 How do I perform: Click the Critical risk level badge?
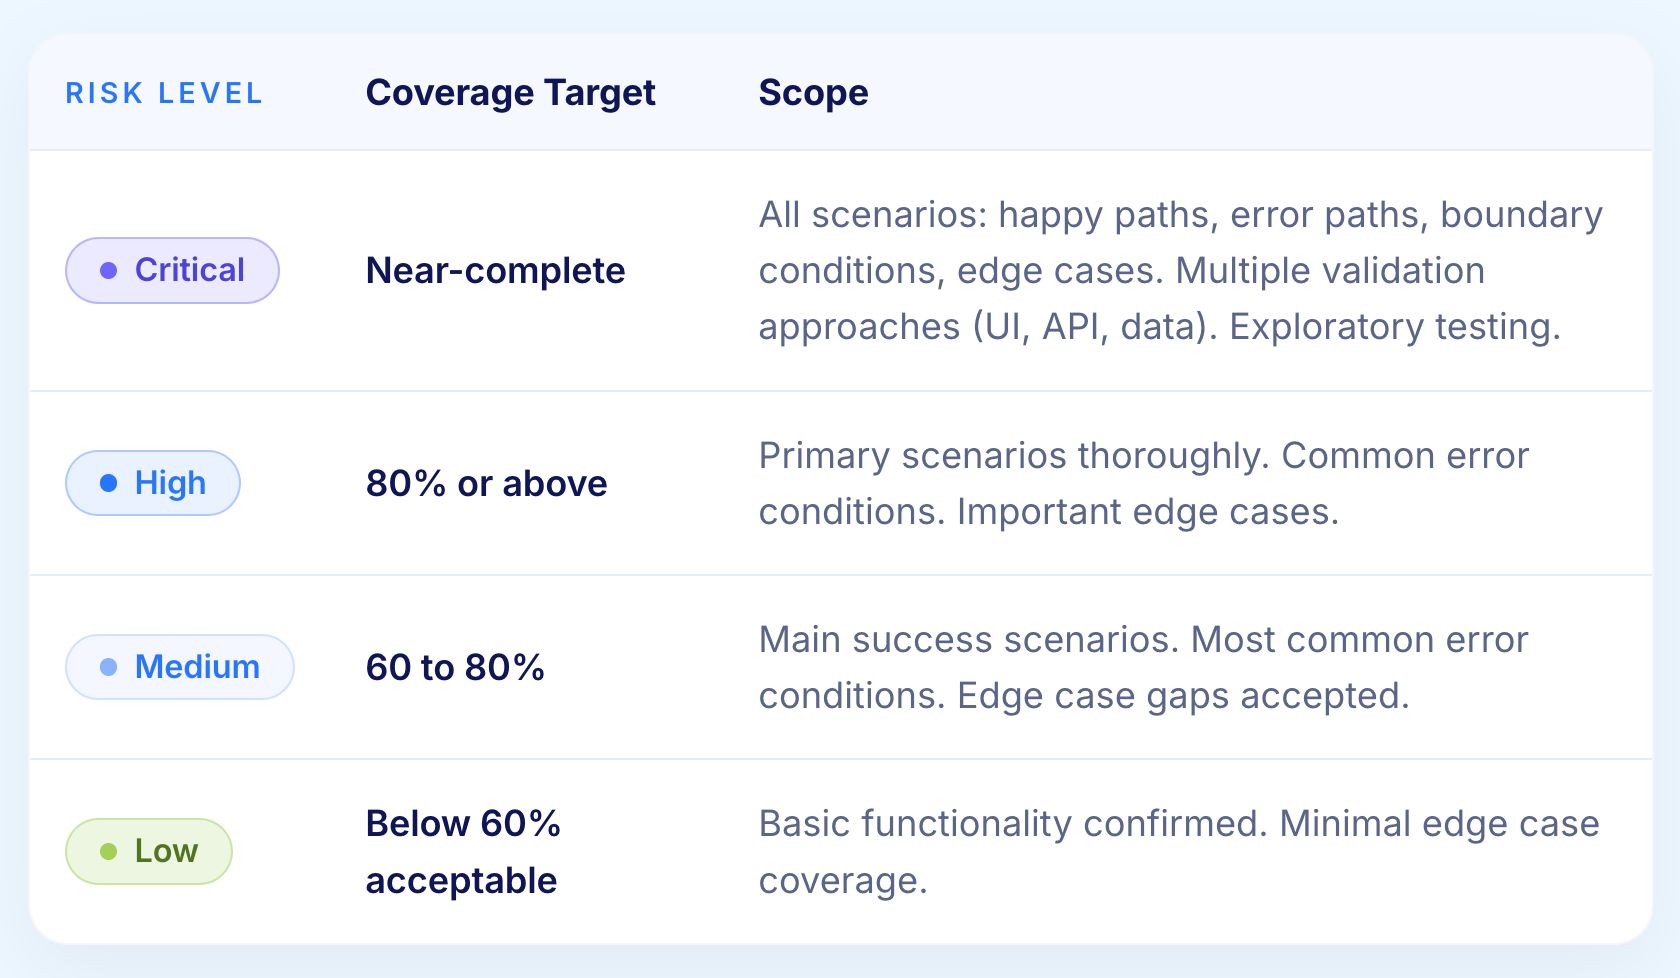click(172, 270)
